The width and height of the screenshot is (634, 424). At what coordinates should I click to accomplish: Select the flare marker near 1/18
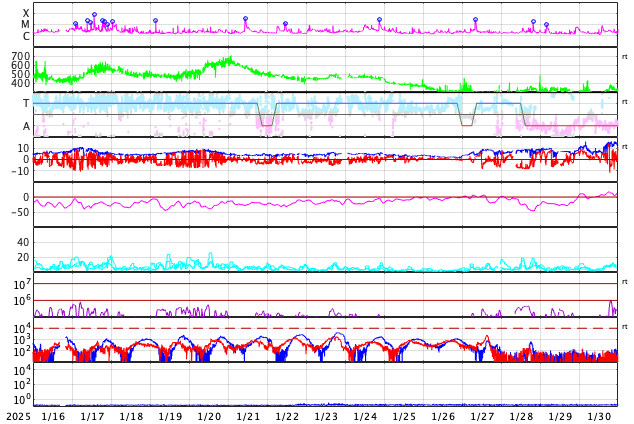coord(155,20)
